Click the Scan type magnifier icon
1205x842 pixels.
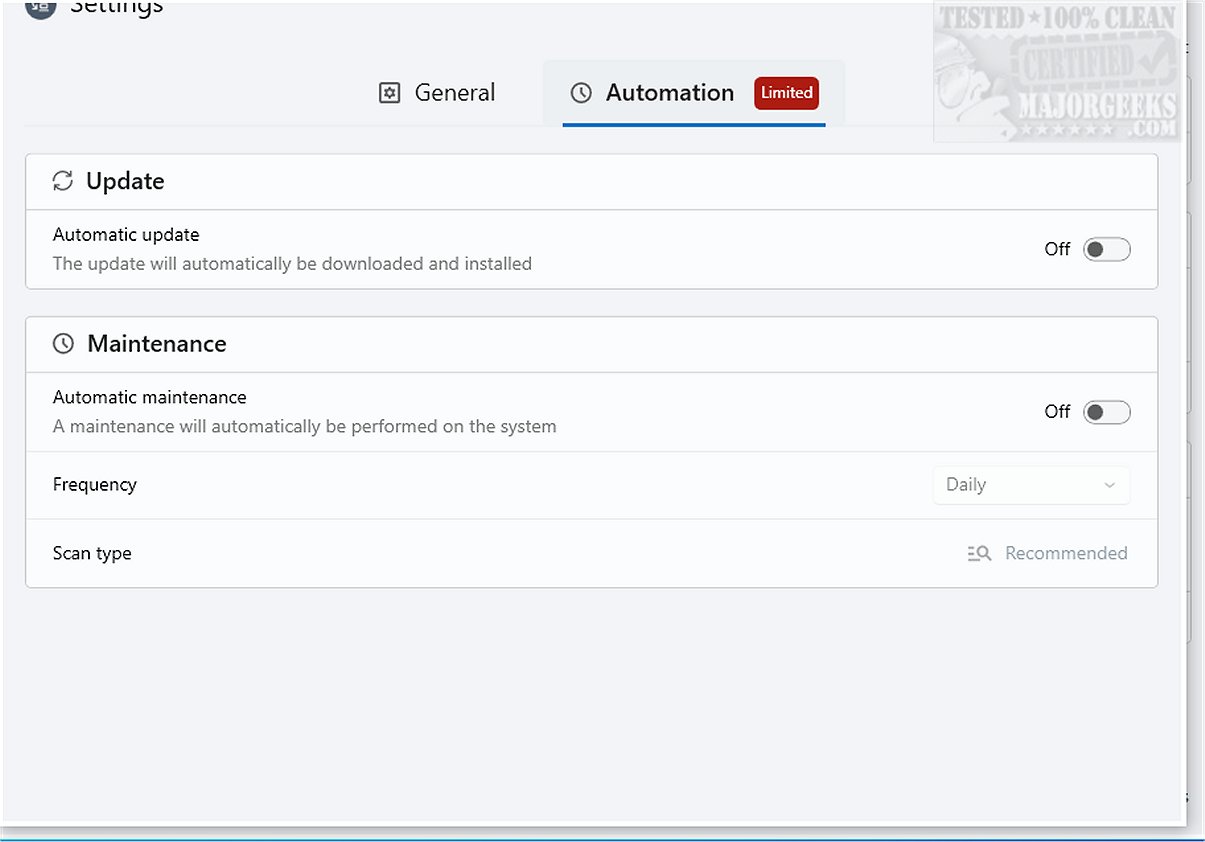click(x=979, y=553)
